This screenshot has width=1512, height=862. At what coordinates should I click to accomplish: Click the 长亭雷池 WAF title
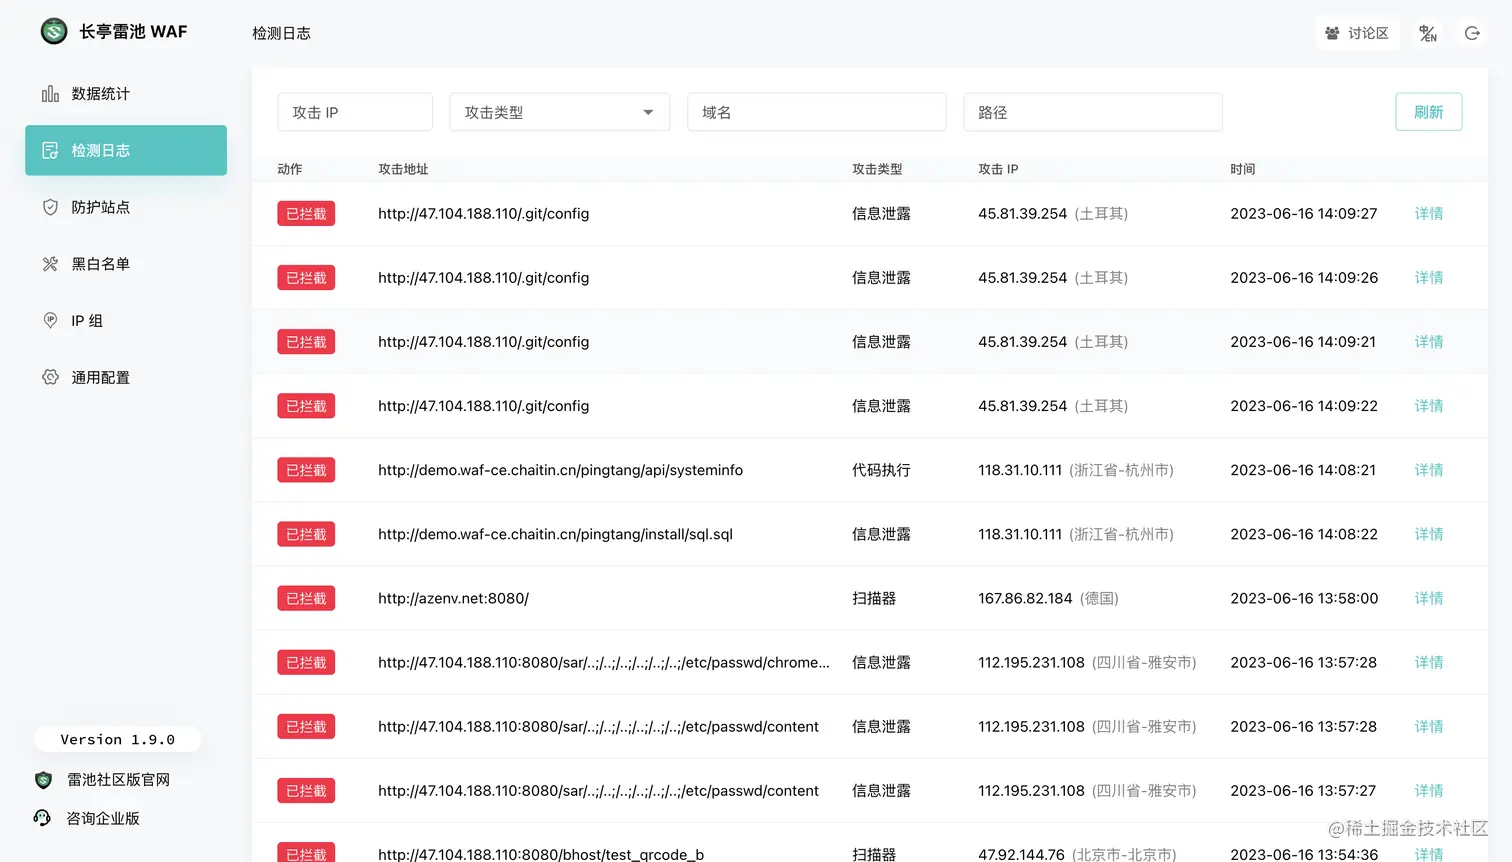(133, 32)
